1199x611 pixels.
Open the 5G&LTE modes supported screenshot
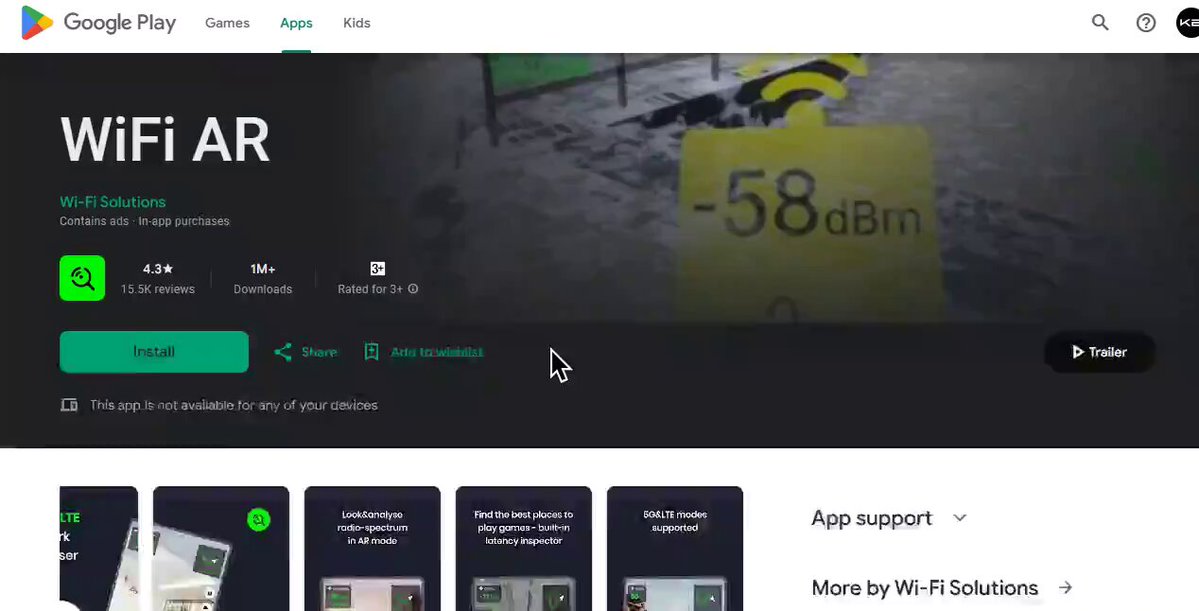(x=675, y=548)
